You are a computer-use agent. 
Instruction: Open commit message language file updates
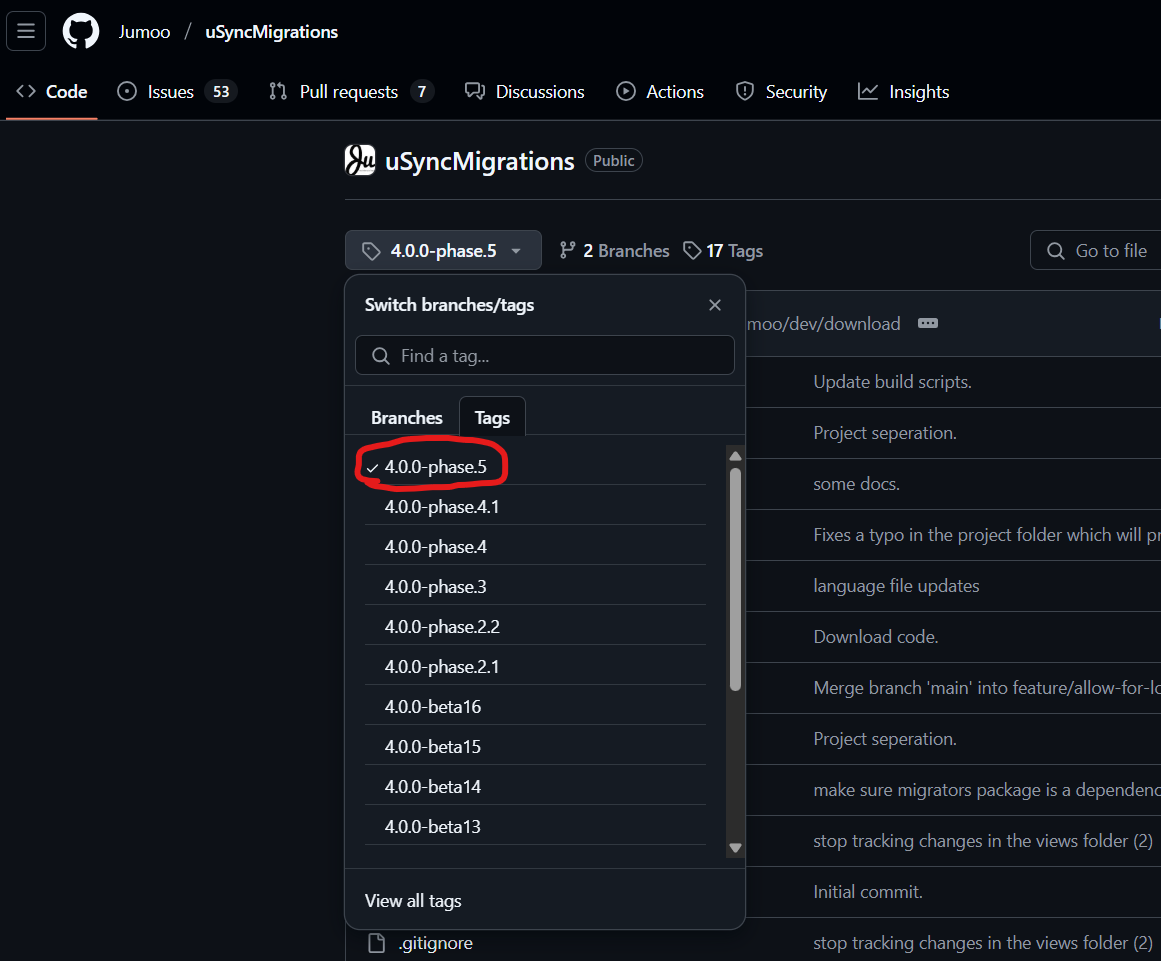(896, 586)
